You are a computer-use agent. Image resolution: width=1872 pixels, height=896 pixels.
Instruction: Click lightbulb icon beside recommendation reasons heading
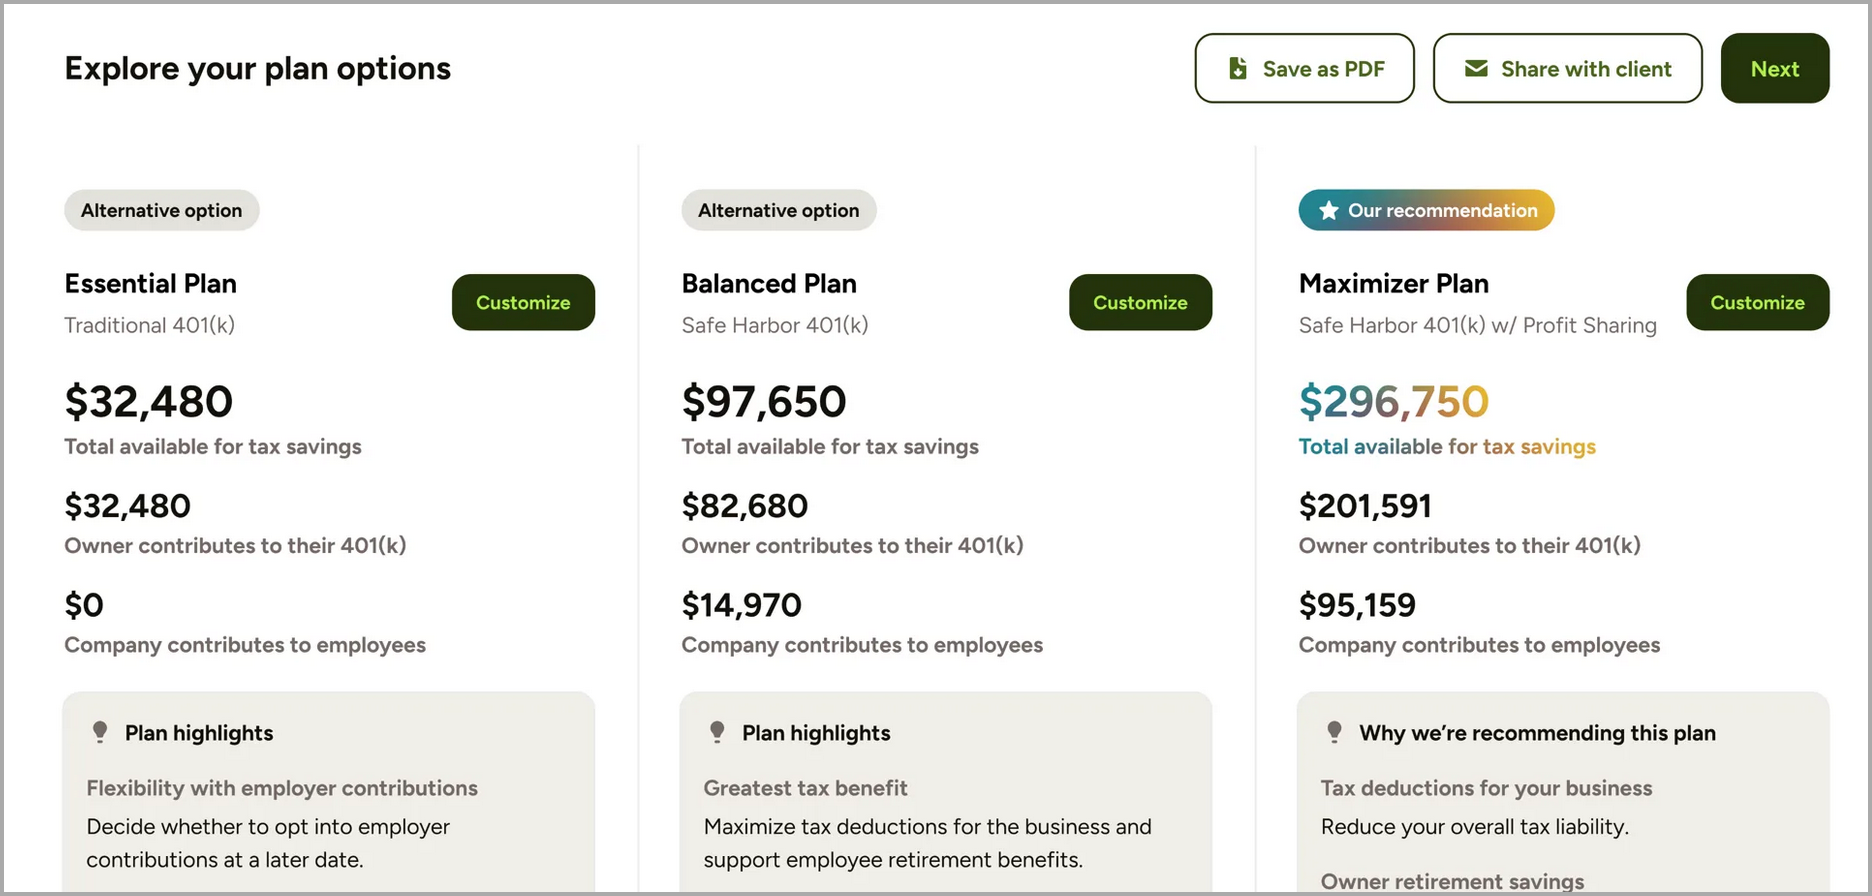[x=1334, y=732]
